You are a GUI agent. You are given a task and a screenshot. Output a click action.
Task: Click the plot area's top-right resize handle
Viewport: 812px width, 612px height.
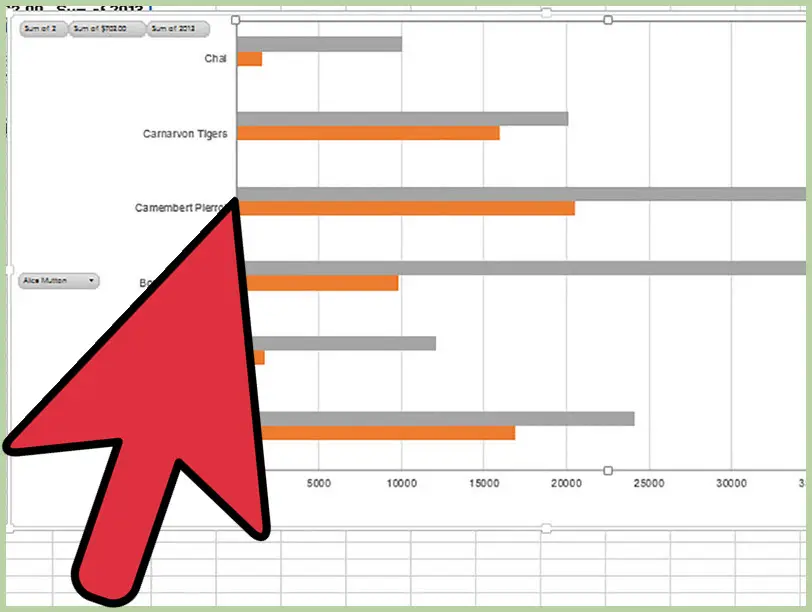point(608,20)
